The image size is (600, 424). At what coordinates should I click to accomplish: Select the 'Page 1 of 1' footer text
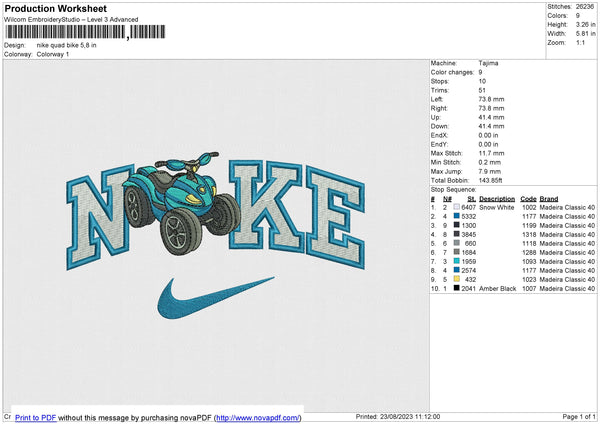(x=579, y=416)
